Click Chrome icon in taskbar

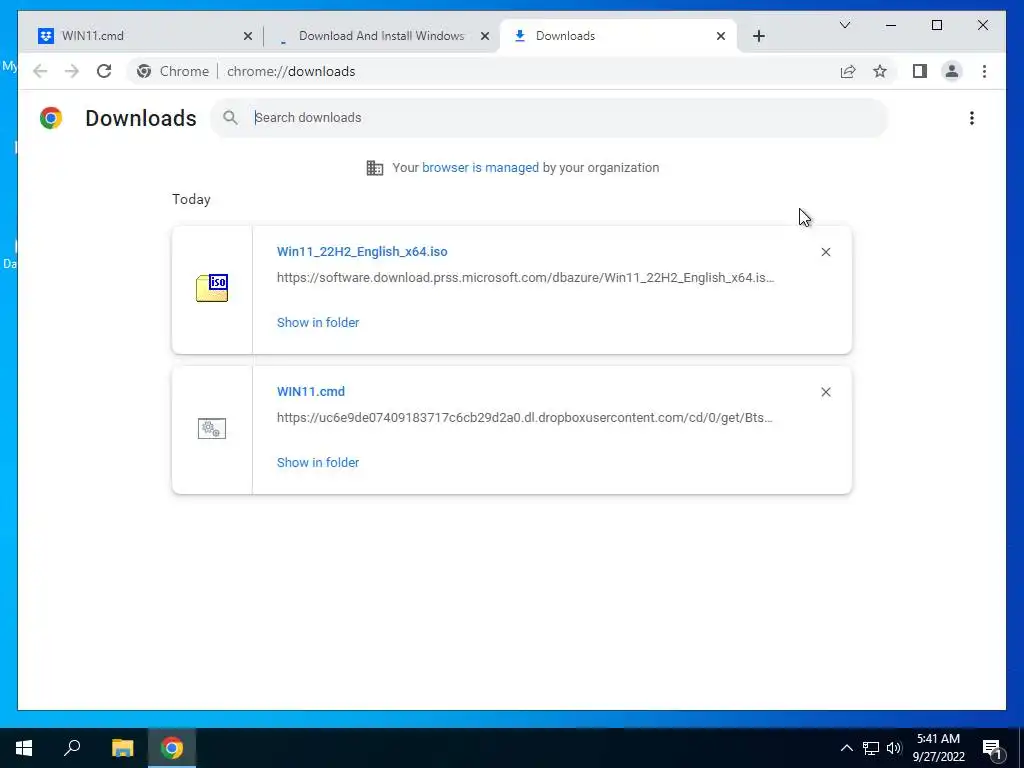coord(172,748)
